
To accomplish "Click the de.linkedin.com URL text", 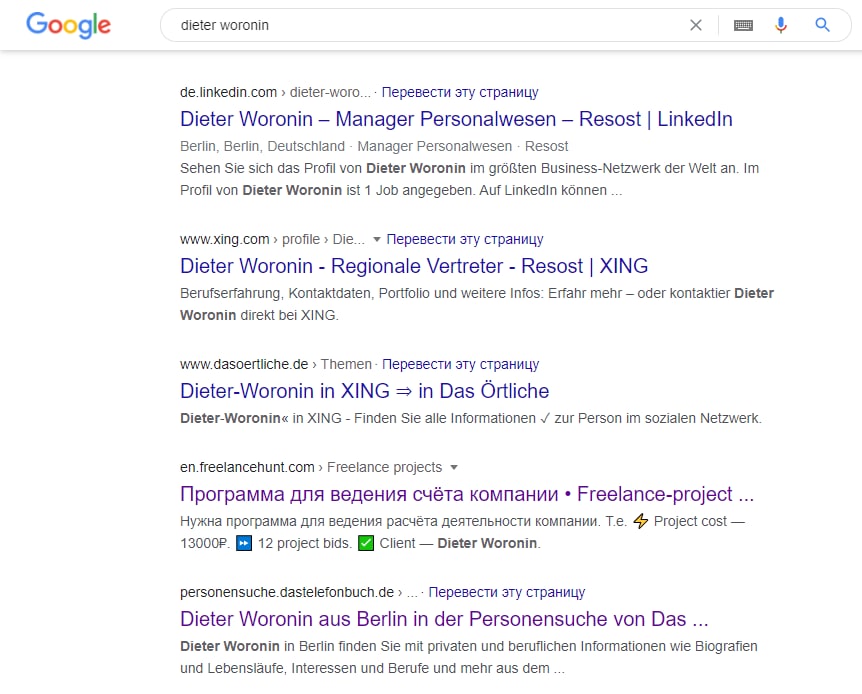I will [228, 92].
